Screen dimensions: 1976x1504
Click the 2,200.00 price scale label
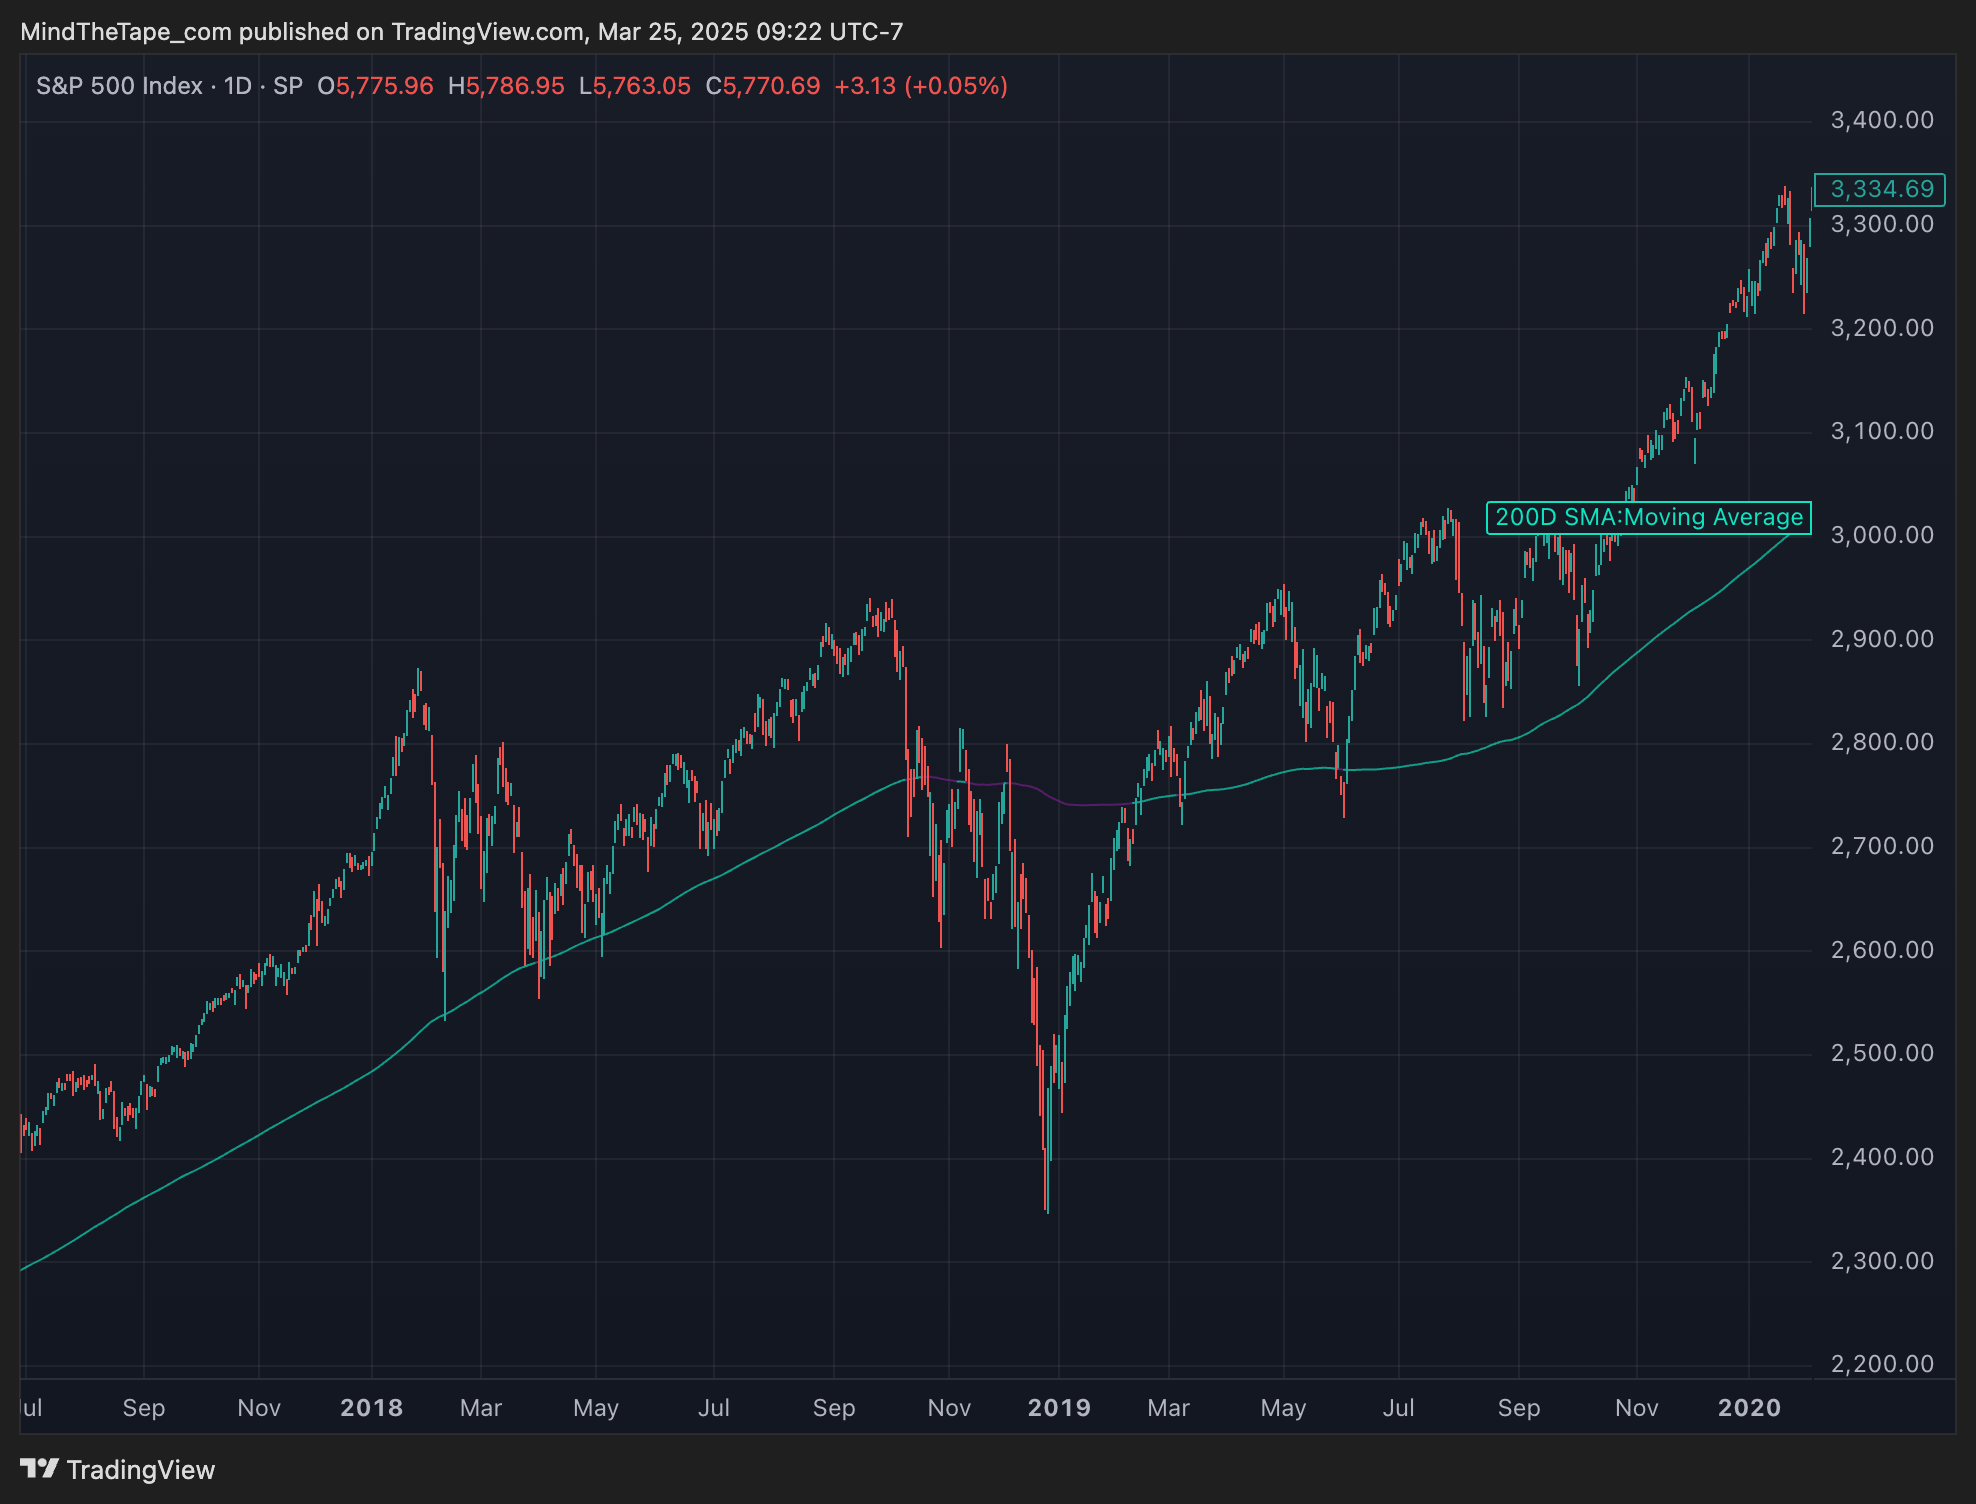(x=1881, y=1364)
